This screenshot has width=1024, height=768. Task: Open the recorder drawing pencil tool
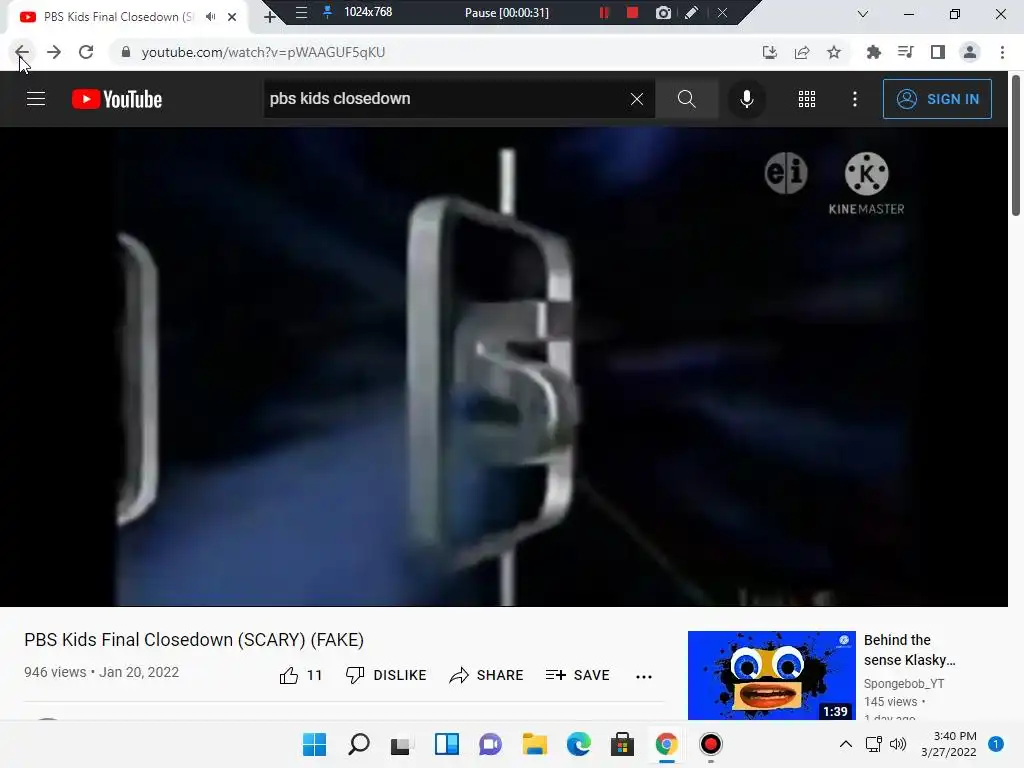(x=692, y=12)
